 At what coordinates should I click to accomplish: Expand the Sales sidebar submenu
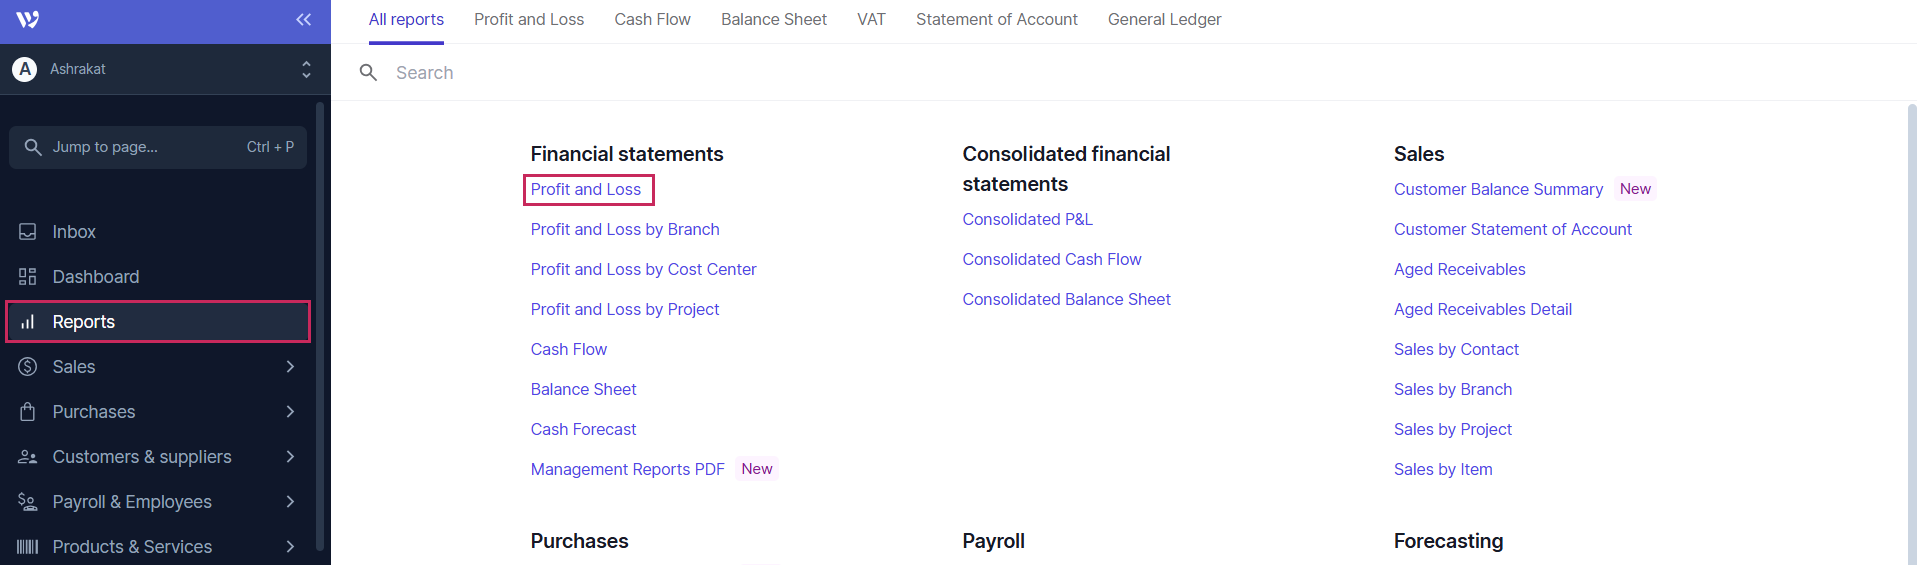(x=290, y=367)
